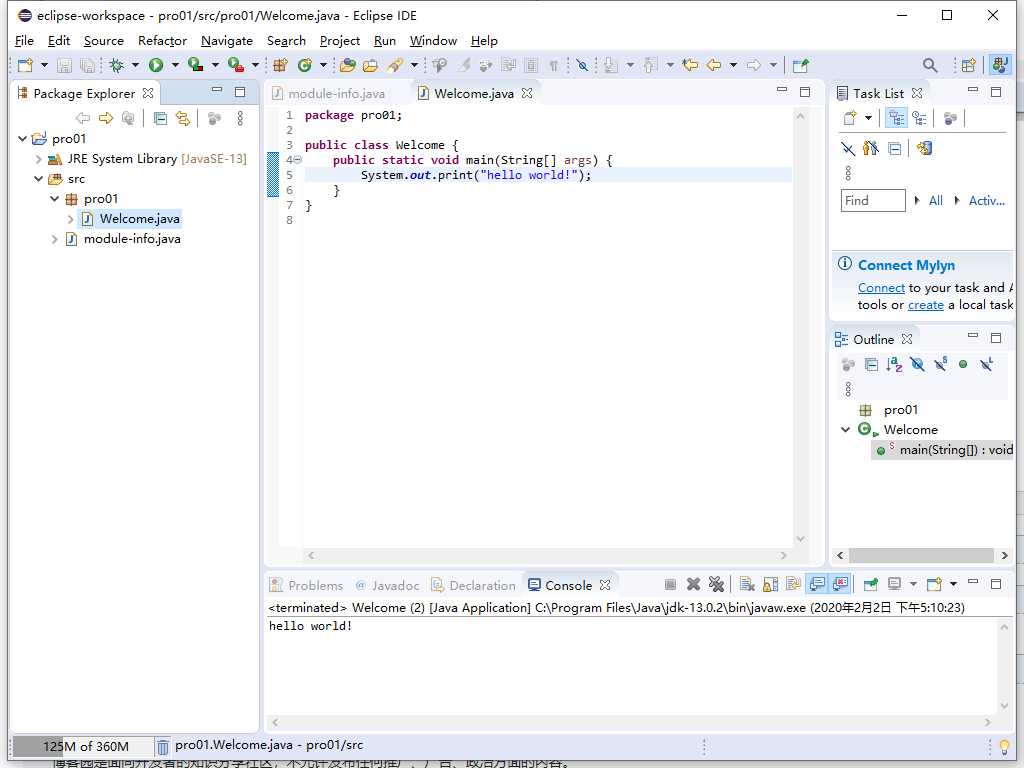
Task: Collapse Welcome class in Outline
Action: point(846,430)
